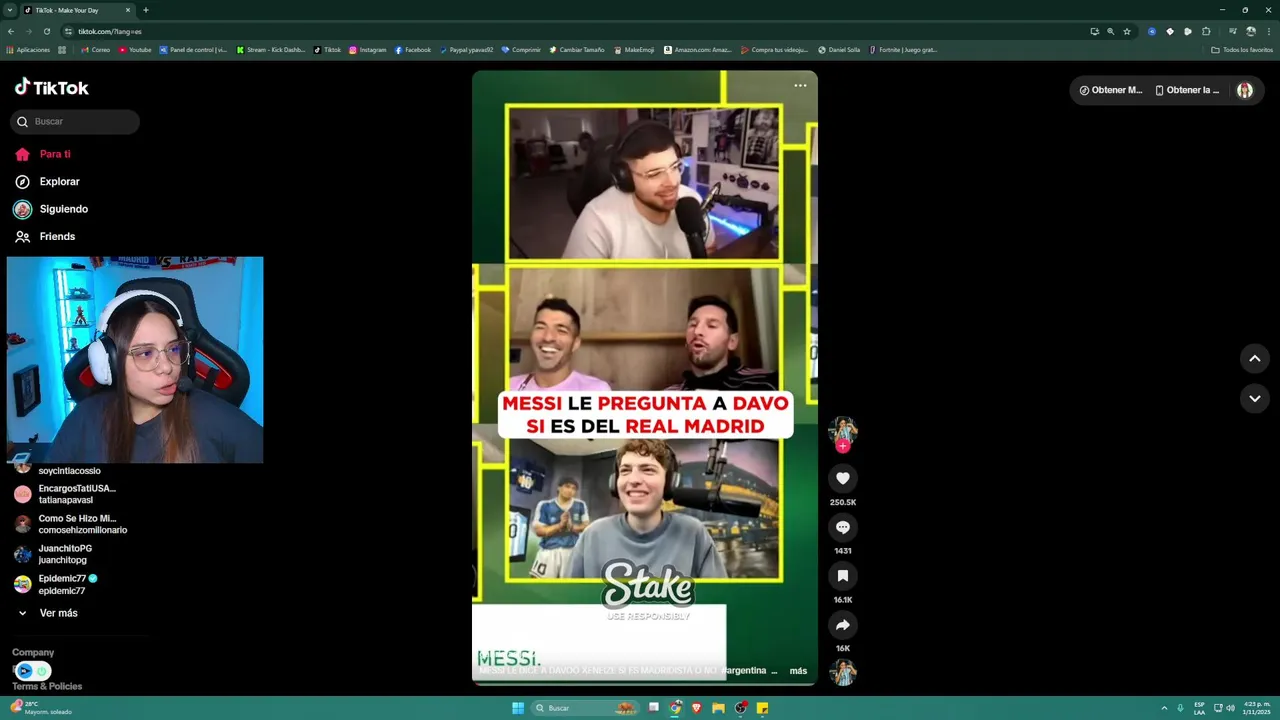1280x720 pixels.
Task: Open the Paypal ypavas92 bookmark
Action: (x=466, y=49)
